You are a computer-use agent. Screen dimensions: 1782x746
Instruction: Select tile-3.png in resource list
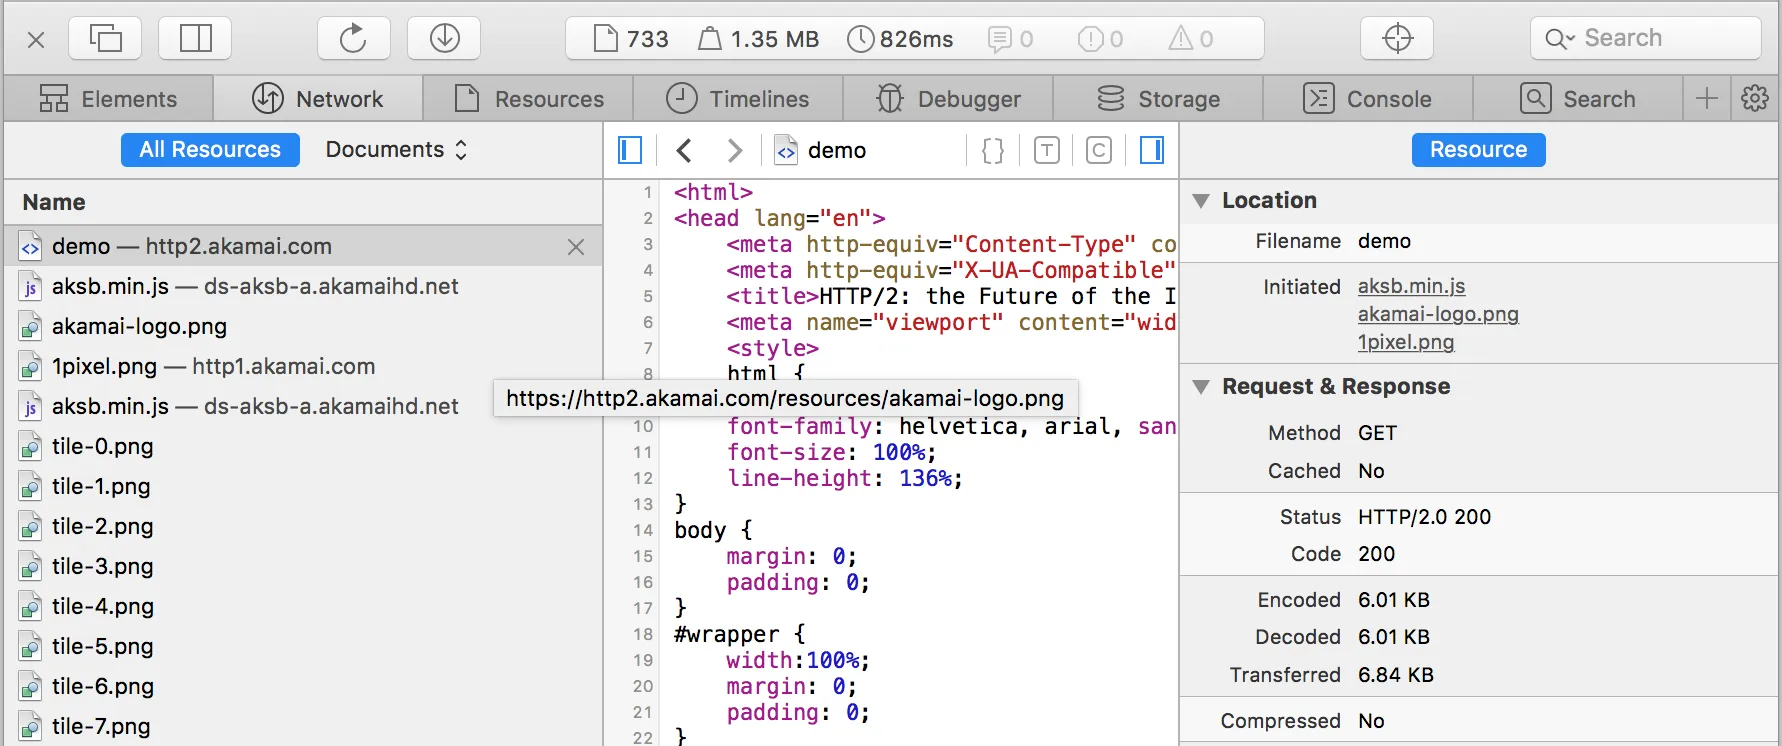coord(102,567)
